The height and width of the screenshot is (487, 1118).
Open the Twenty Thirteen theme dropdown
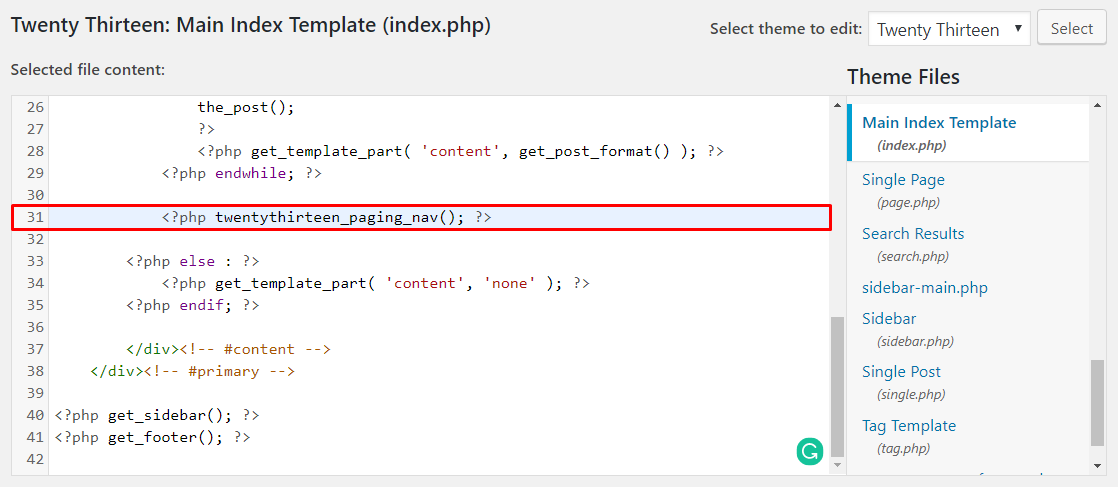coord(948,29)
